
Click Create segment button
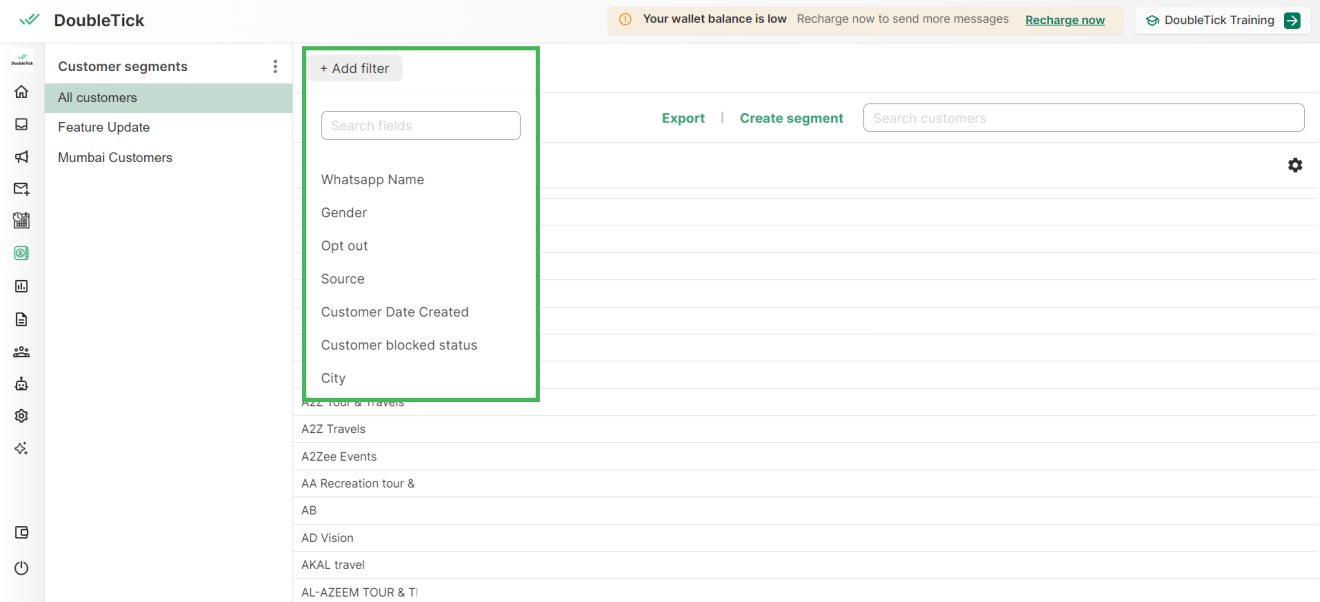(x=791, y=118)
